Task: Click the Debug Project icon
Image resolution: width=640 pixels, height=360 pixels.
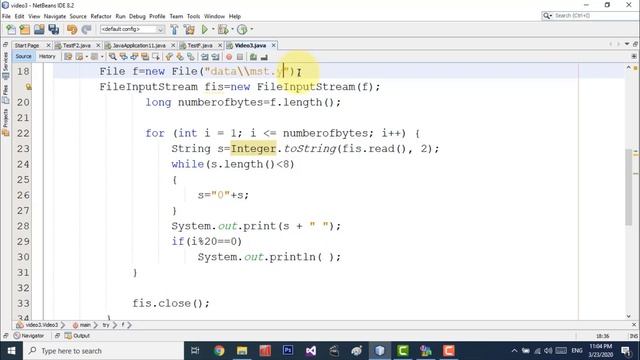Action: point(223,29)
